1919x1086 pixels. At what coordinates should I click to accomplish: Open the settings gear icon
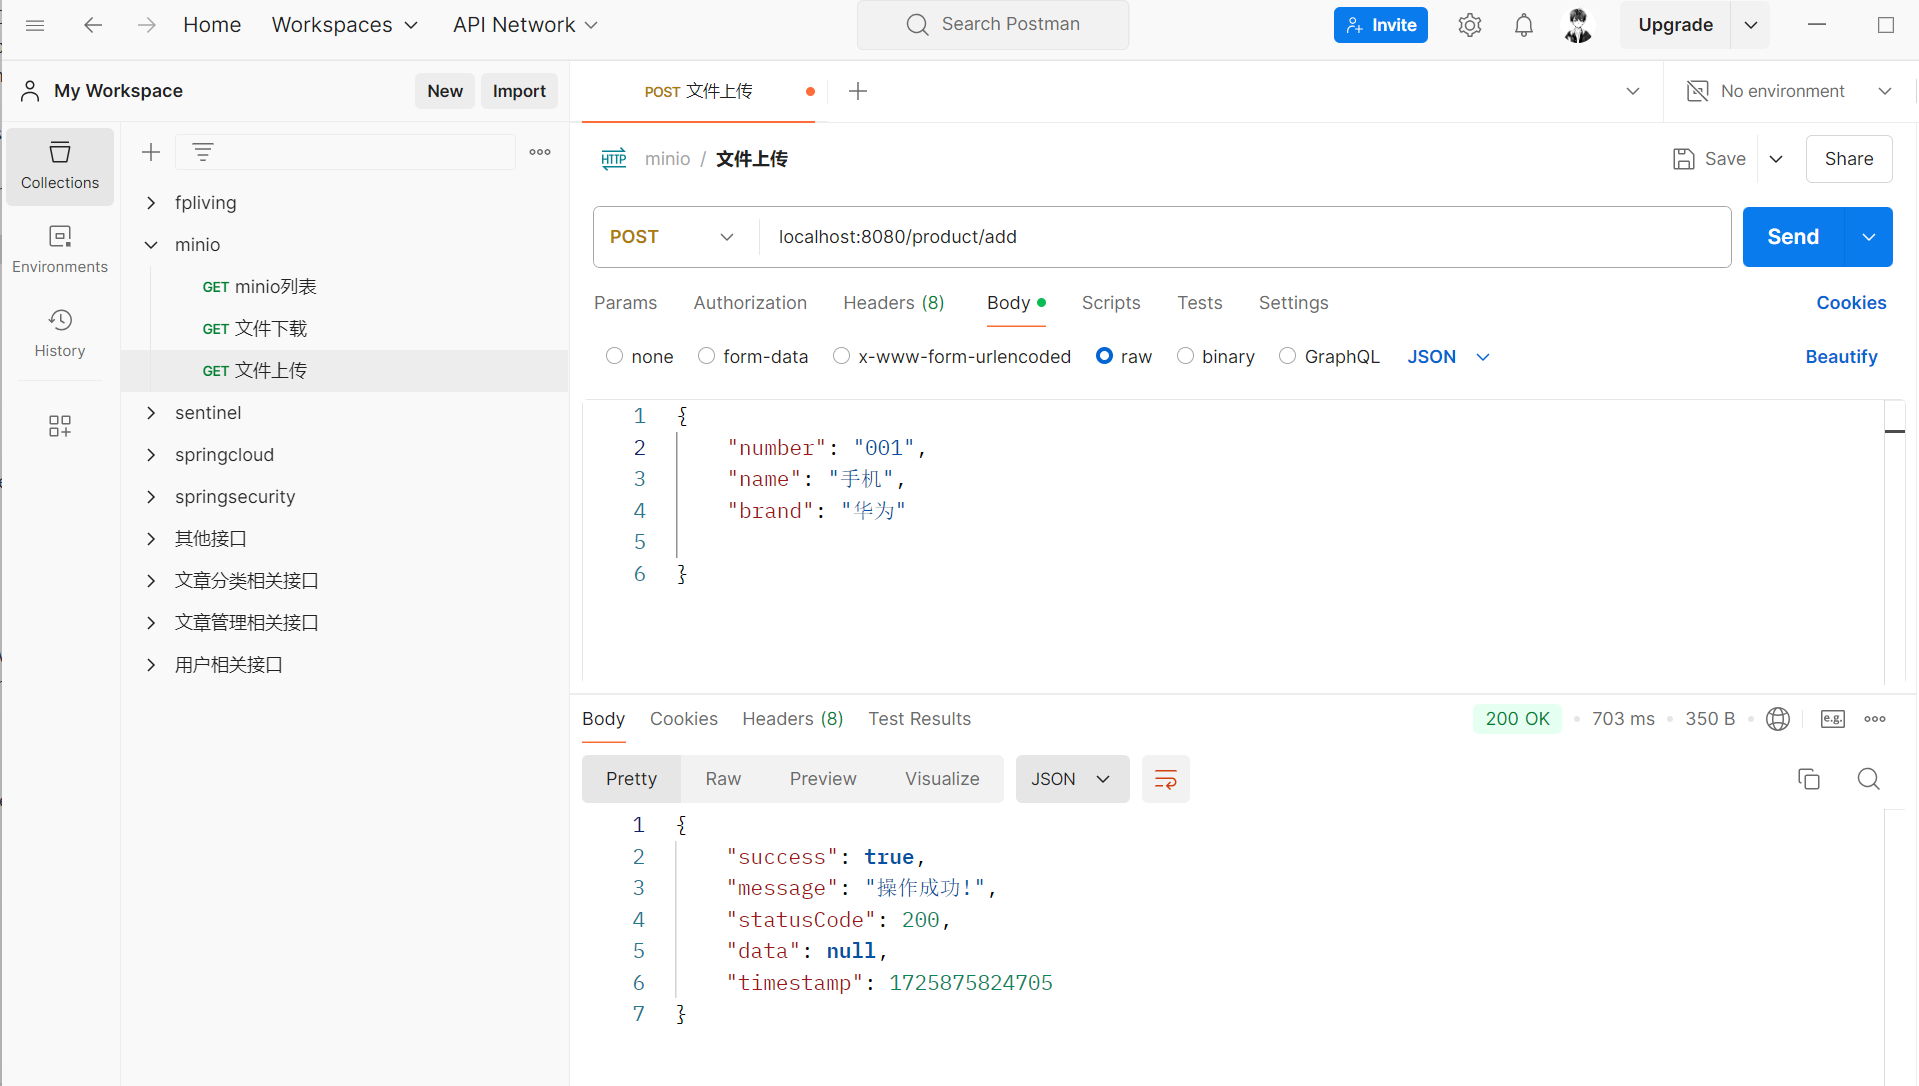click(1469, 25)
